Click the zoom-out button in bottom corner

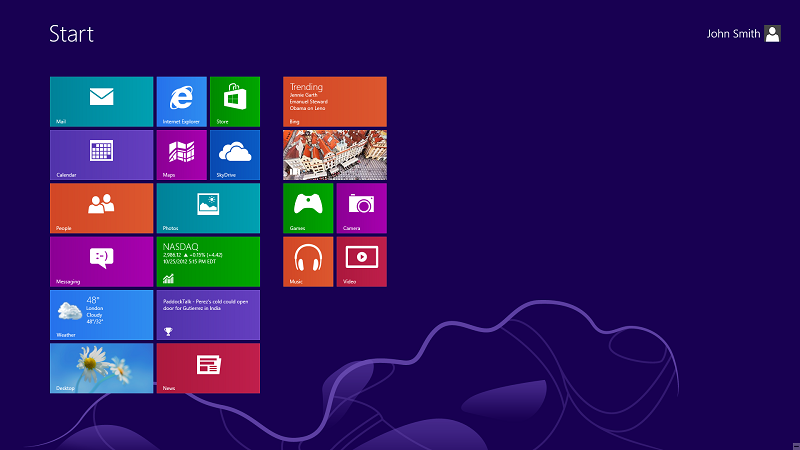pyautogui.click(x=796, y=446)
